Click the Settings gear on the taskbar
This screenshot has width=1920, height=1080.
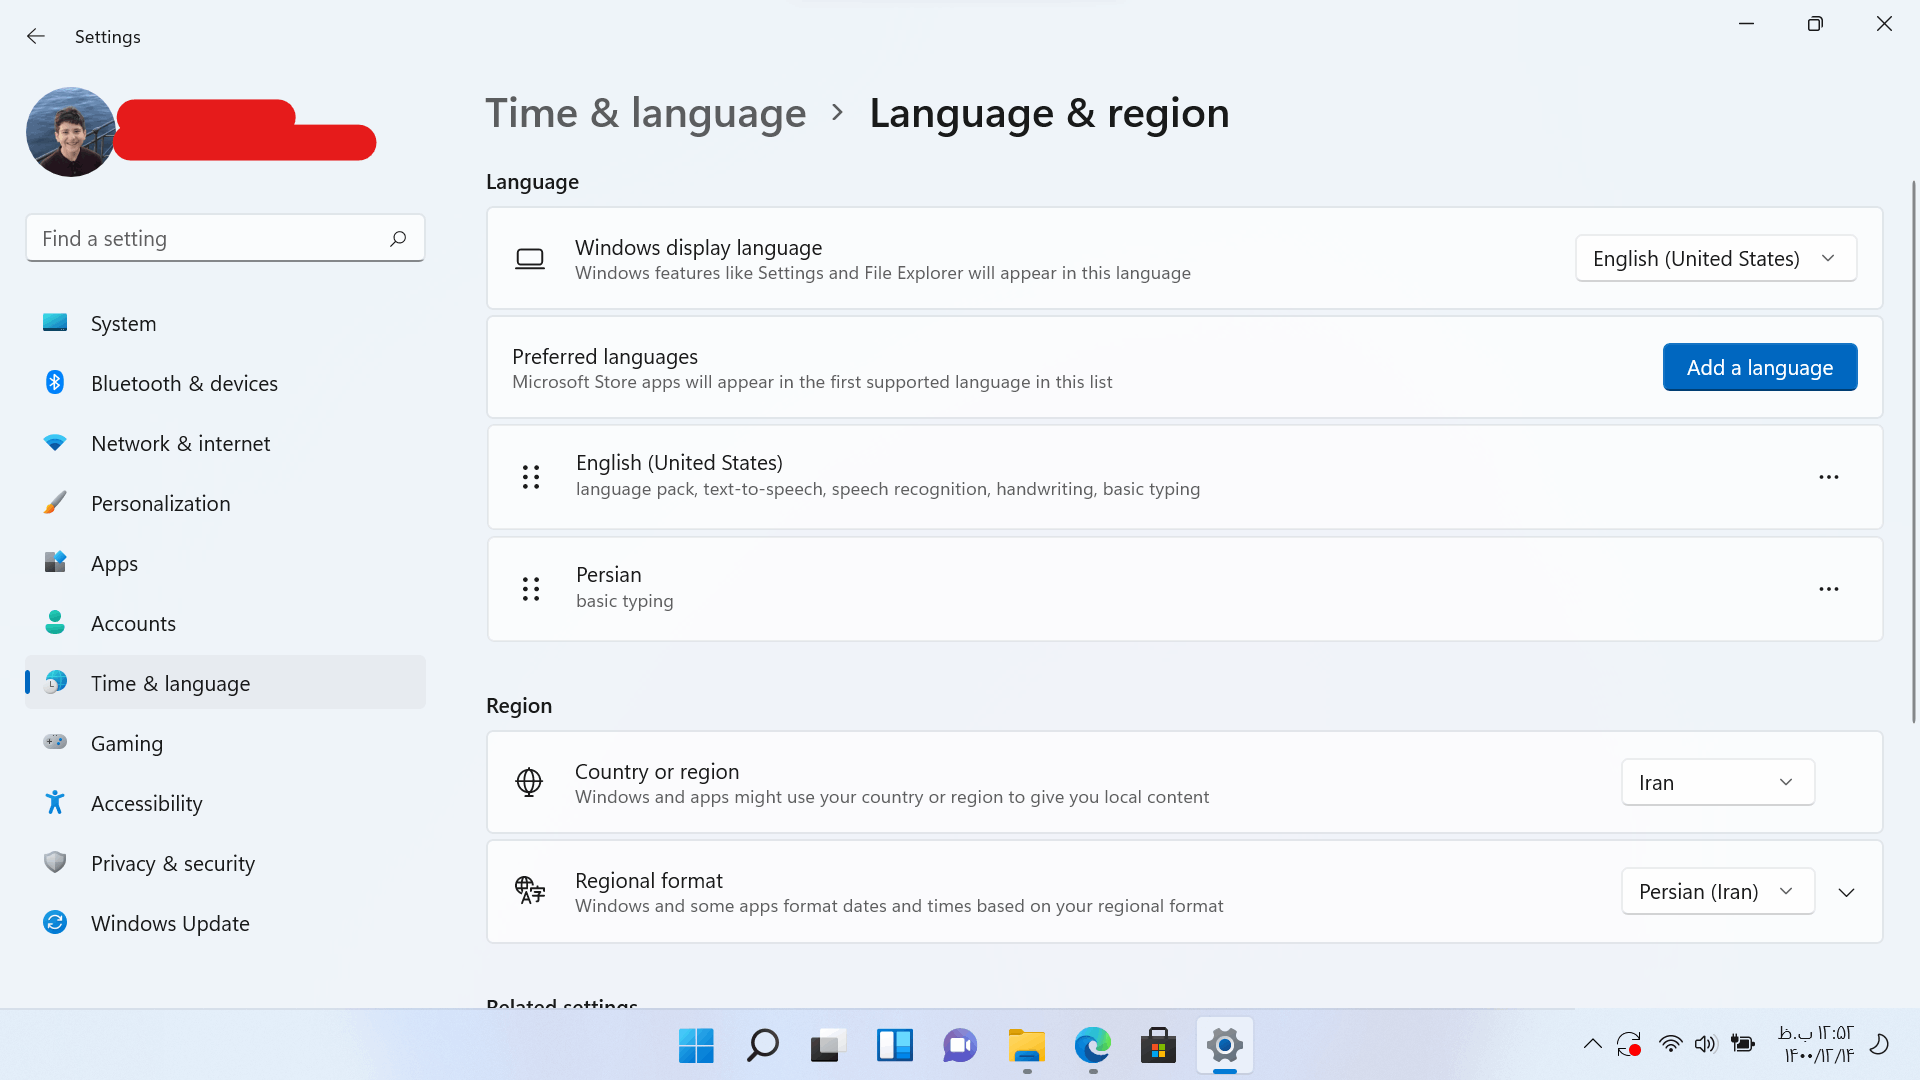[1225, 1045]
